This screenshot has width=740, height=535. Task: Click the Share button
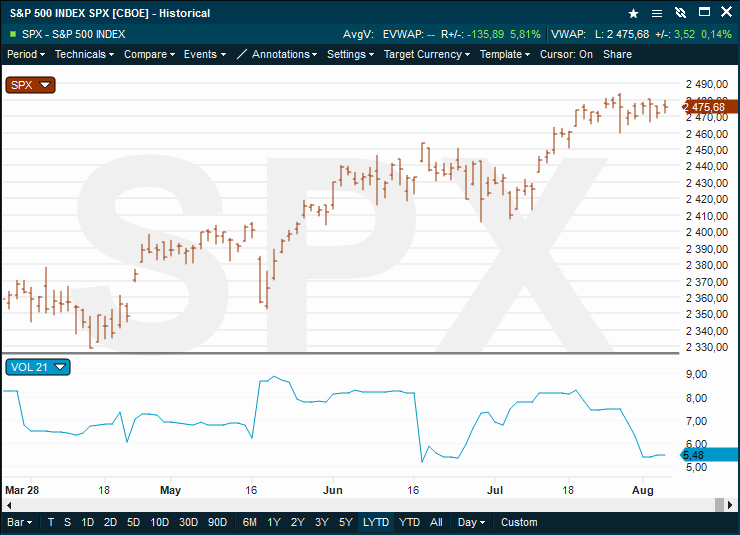[617, 54]
